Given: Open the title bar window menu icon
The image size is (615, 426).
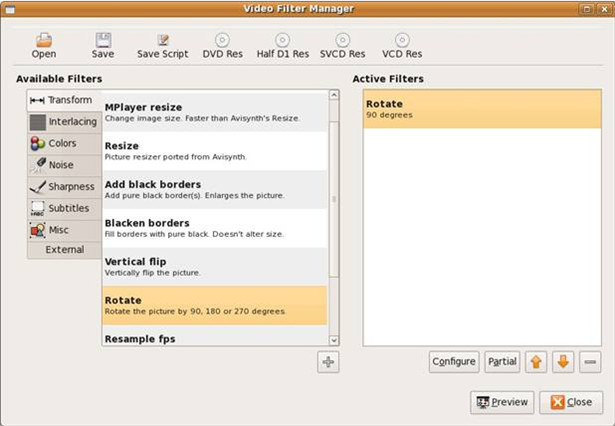Looking at the screenshot, I should [9, 9].
